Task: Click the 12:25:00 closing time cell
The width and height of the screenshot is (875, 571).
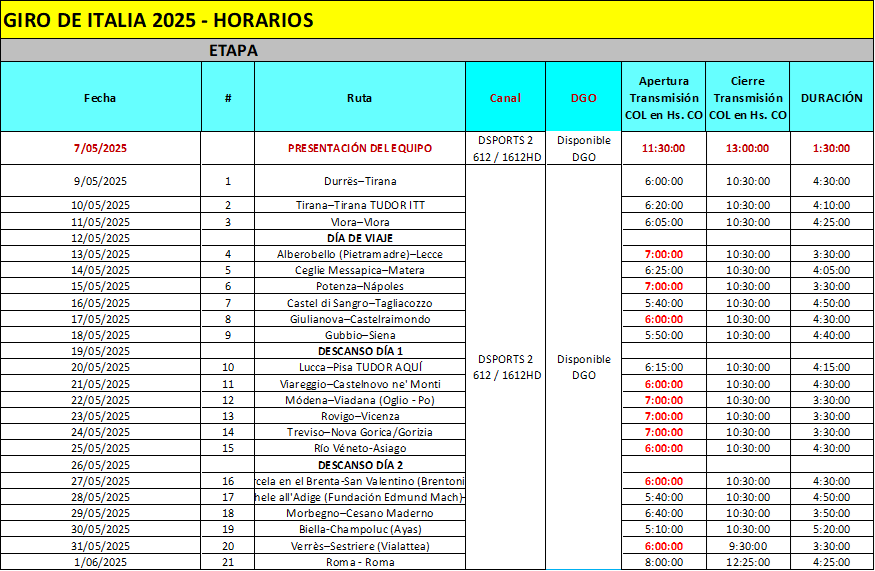Action: click(x=747, y=562)
